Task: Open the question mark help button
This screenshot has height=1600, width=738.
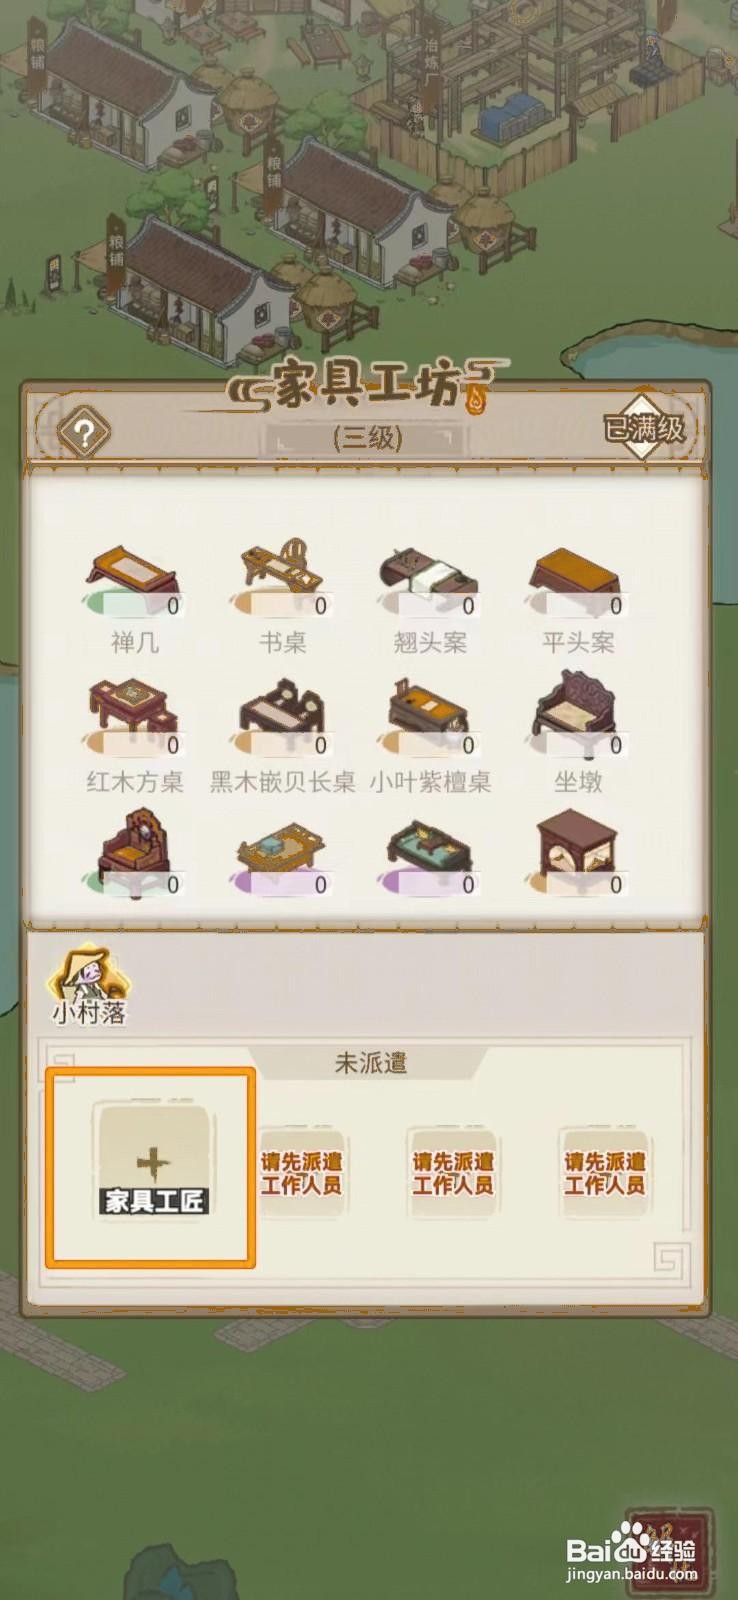Action: tap(84, 433)
